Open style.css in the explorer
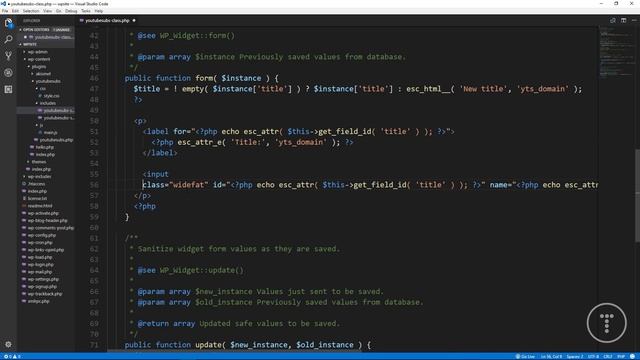This screenshot has height=360, width=640. click(x=51, y=96)
